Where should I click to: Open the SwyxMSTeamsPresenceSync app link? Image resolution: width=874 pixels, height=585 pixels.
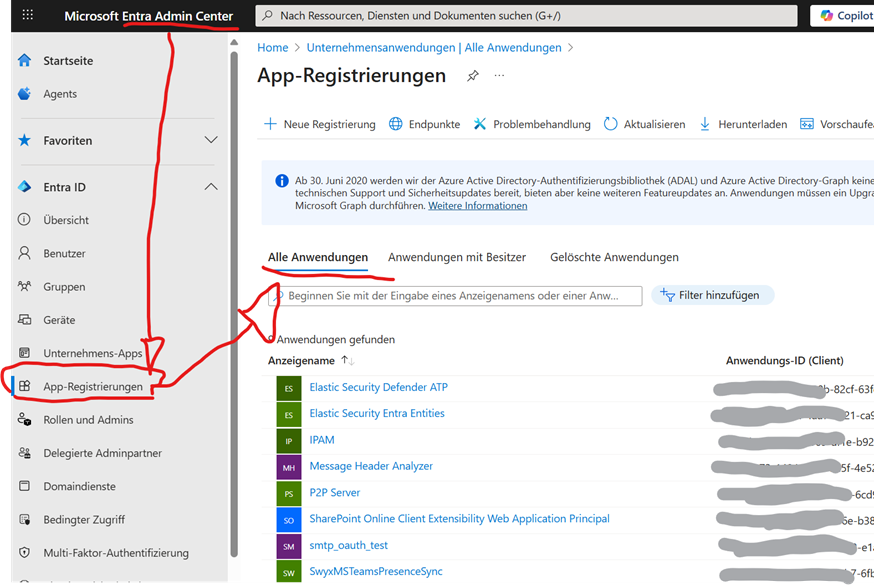(x=376, y=571)
